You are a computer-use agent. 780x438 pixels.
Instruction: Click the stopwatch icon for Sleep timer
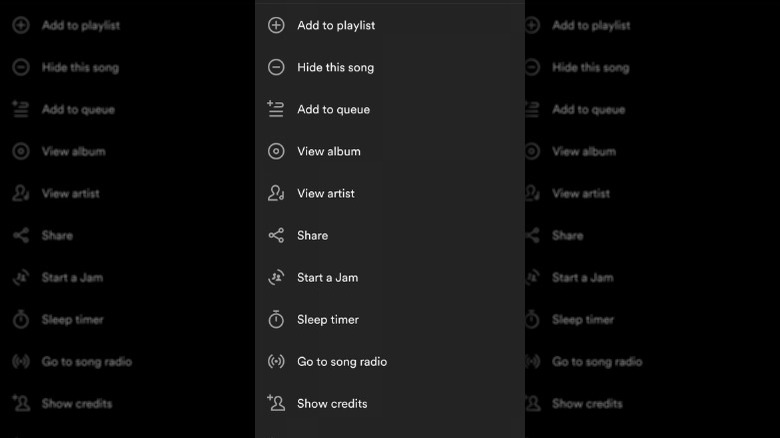276,319
